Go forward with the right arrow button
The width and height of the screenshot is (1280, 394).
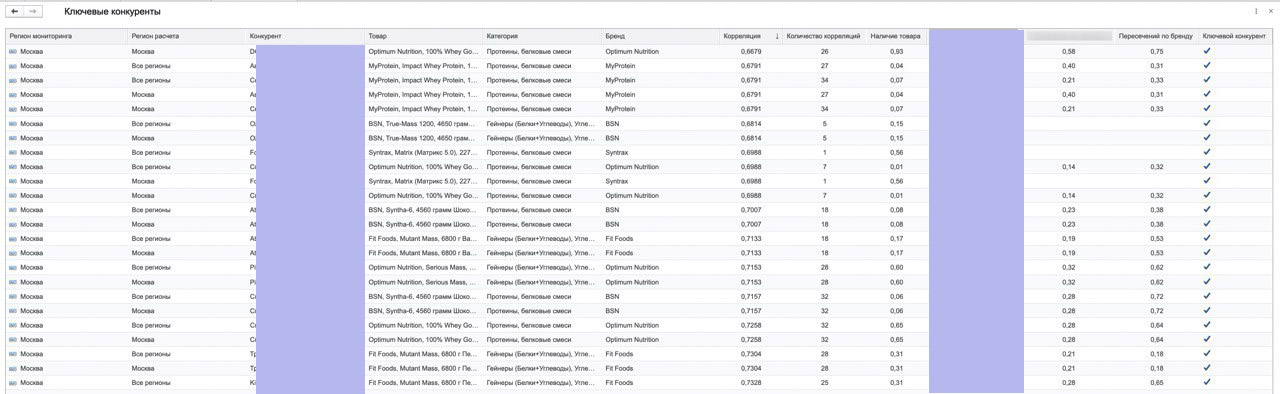[x=33, y=11]
